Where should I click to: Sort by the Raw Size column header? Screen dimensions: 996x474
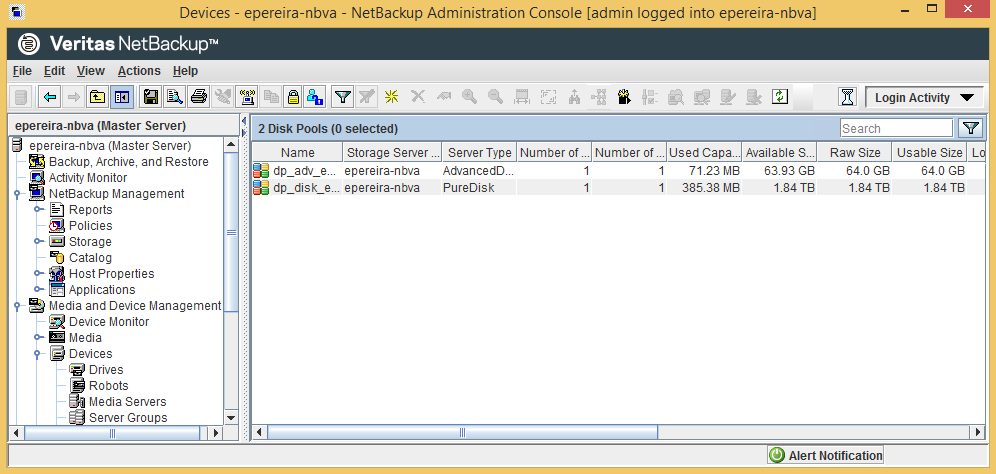tap(854, 152)
